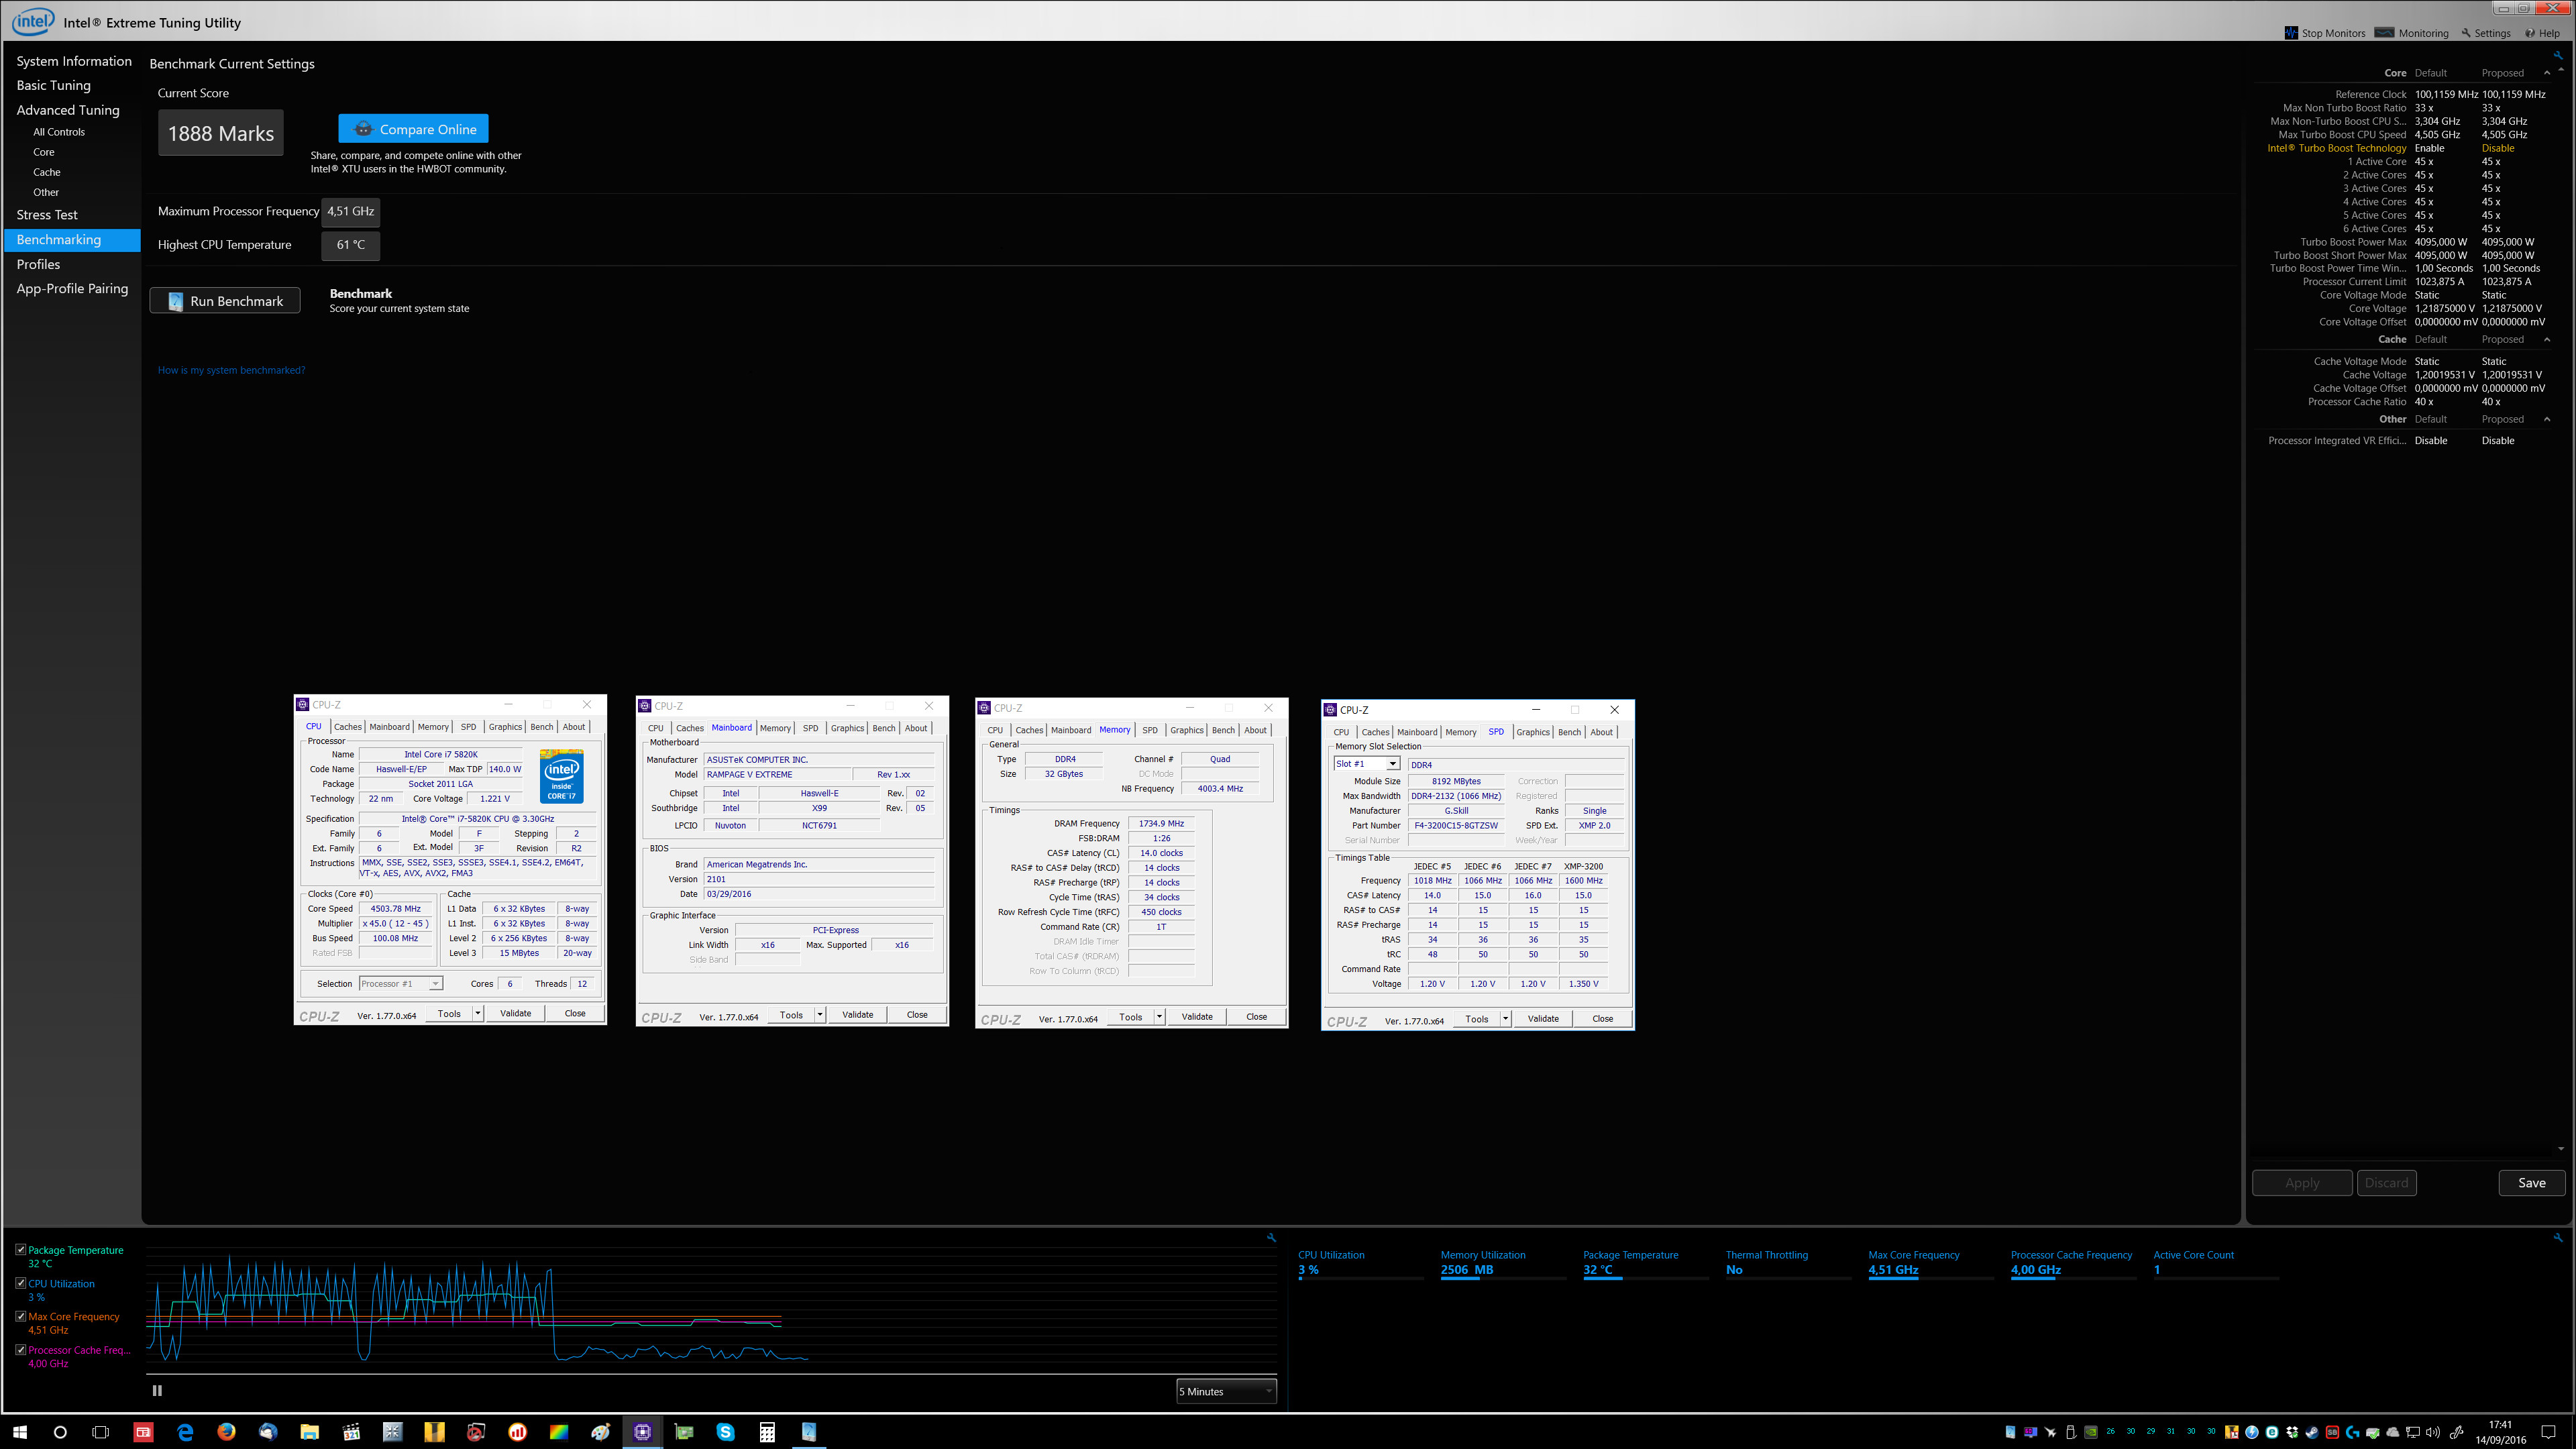Open Thunderbird from the taskbar
This screenshot has width=2576, height=1449.
(268, 1432)
